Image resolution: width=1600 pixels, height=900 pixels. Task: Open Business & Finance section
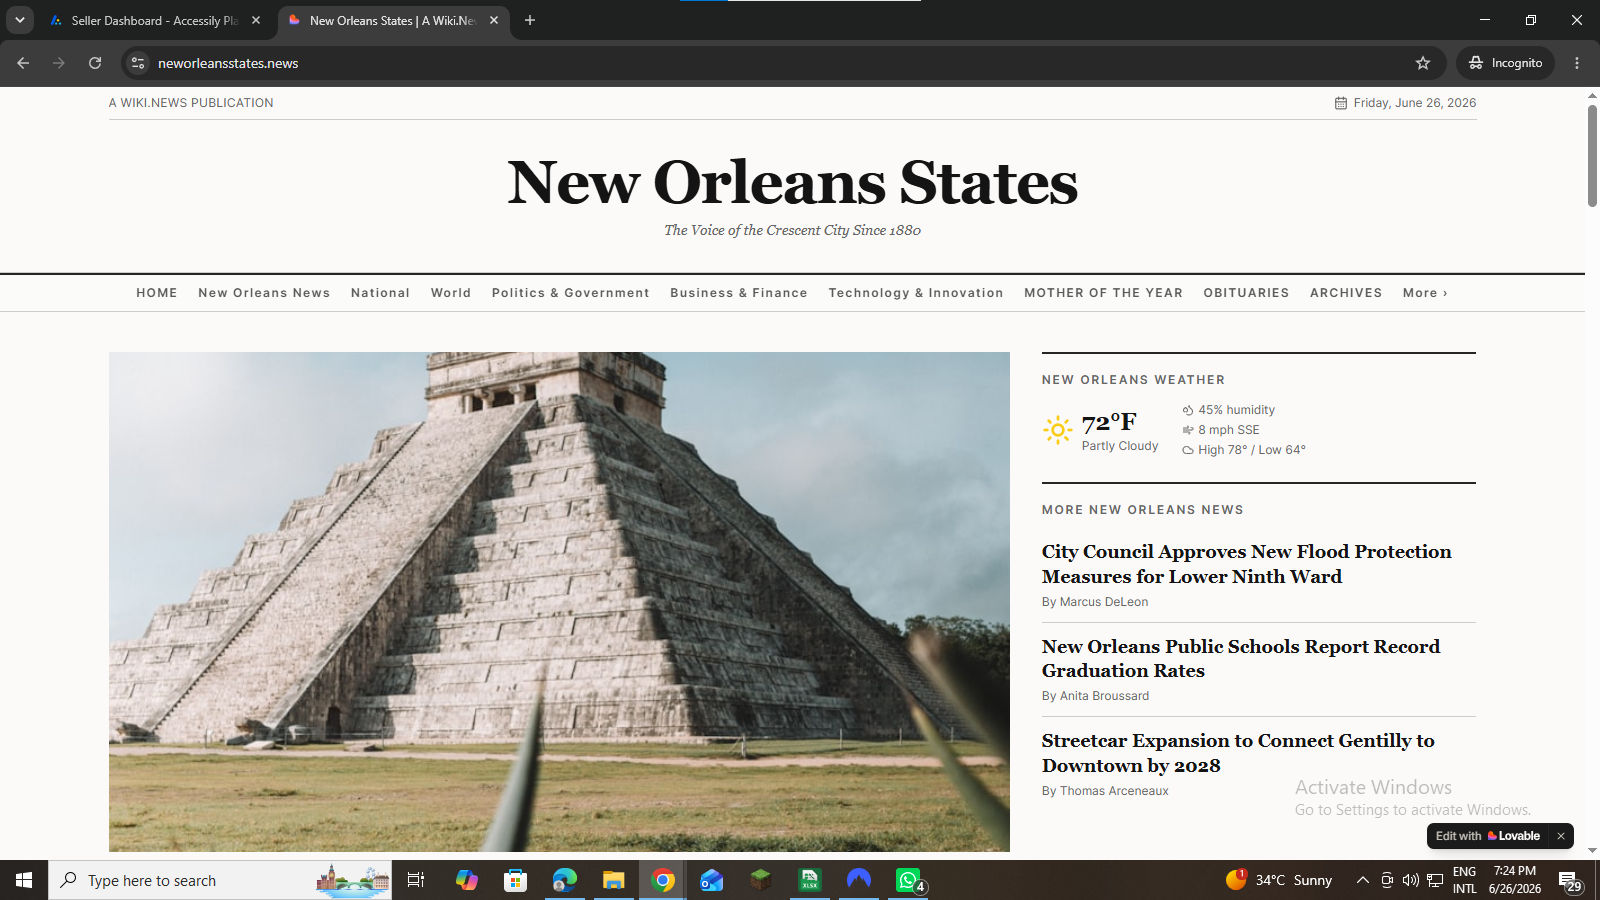point(739,293)
